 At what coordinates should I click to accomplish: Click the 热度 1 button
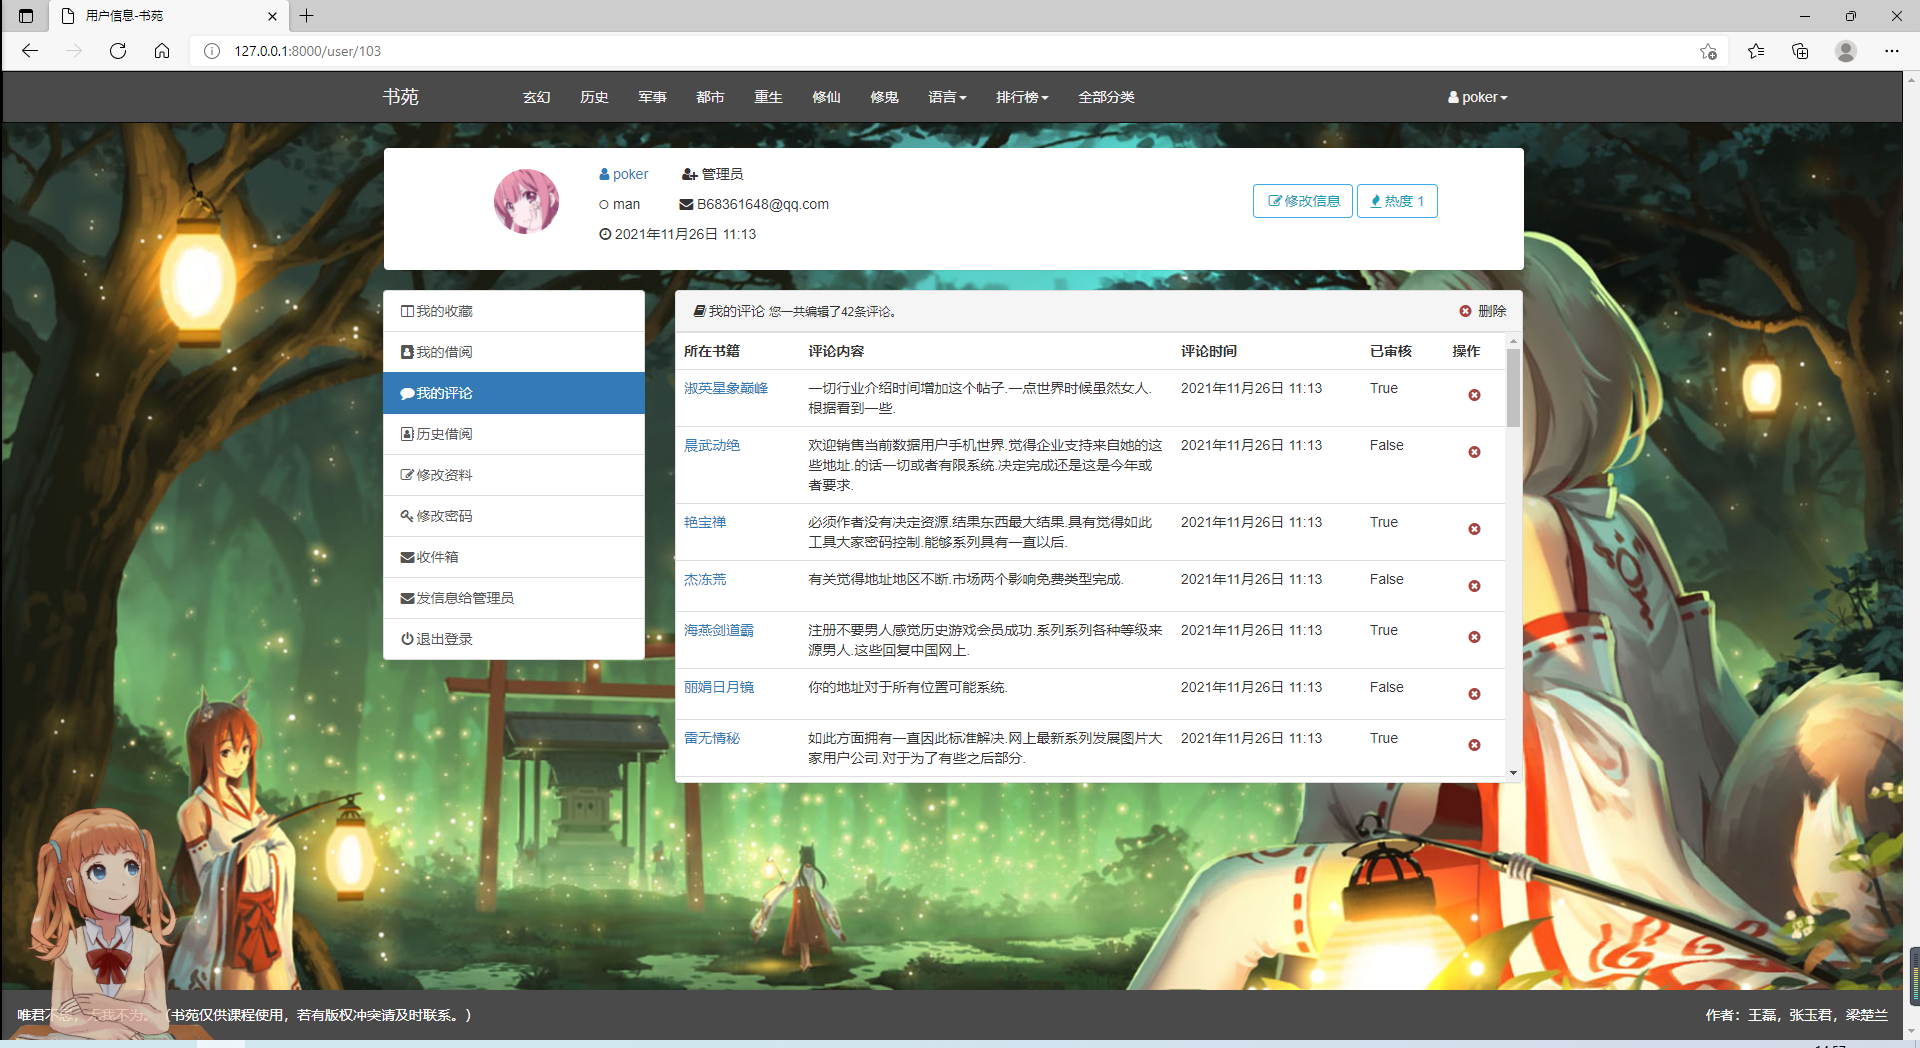click(x=1397, y=201)
